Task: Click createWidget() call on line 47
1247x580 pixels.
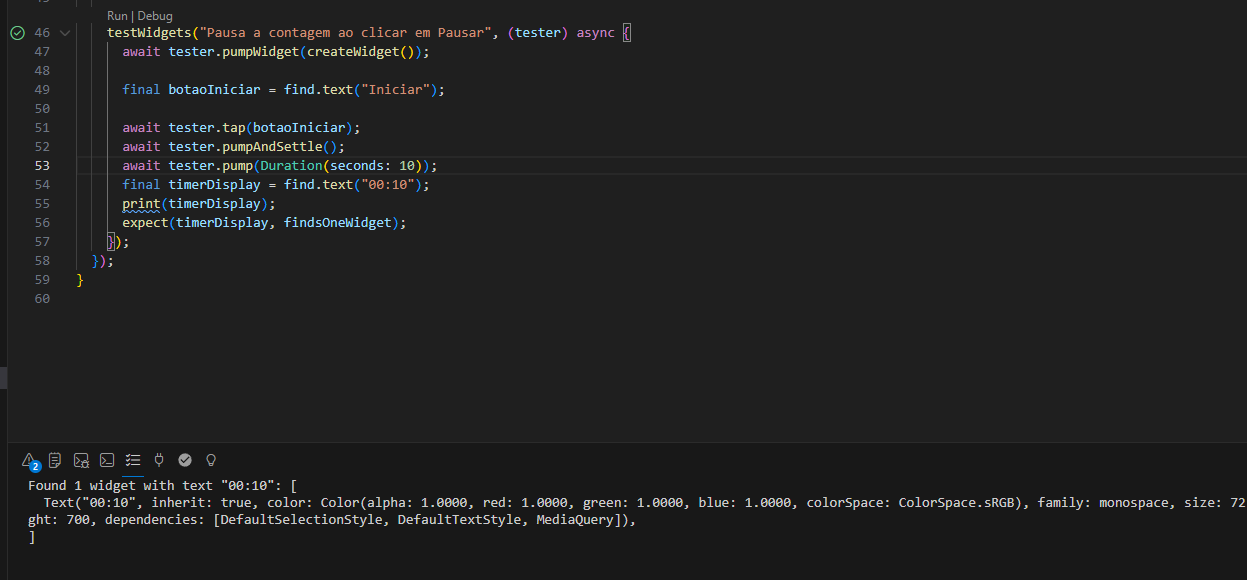Action: [360, 52]
